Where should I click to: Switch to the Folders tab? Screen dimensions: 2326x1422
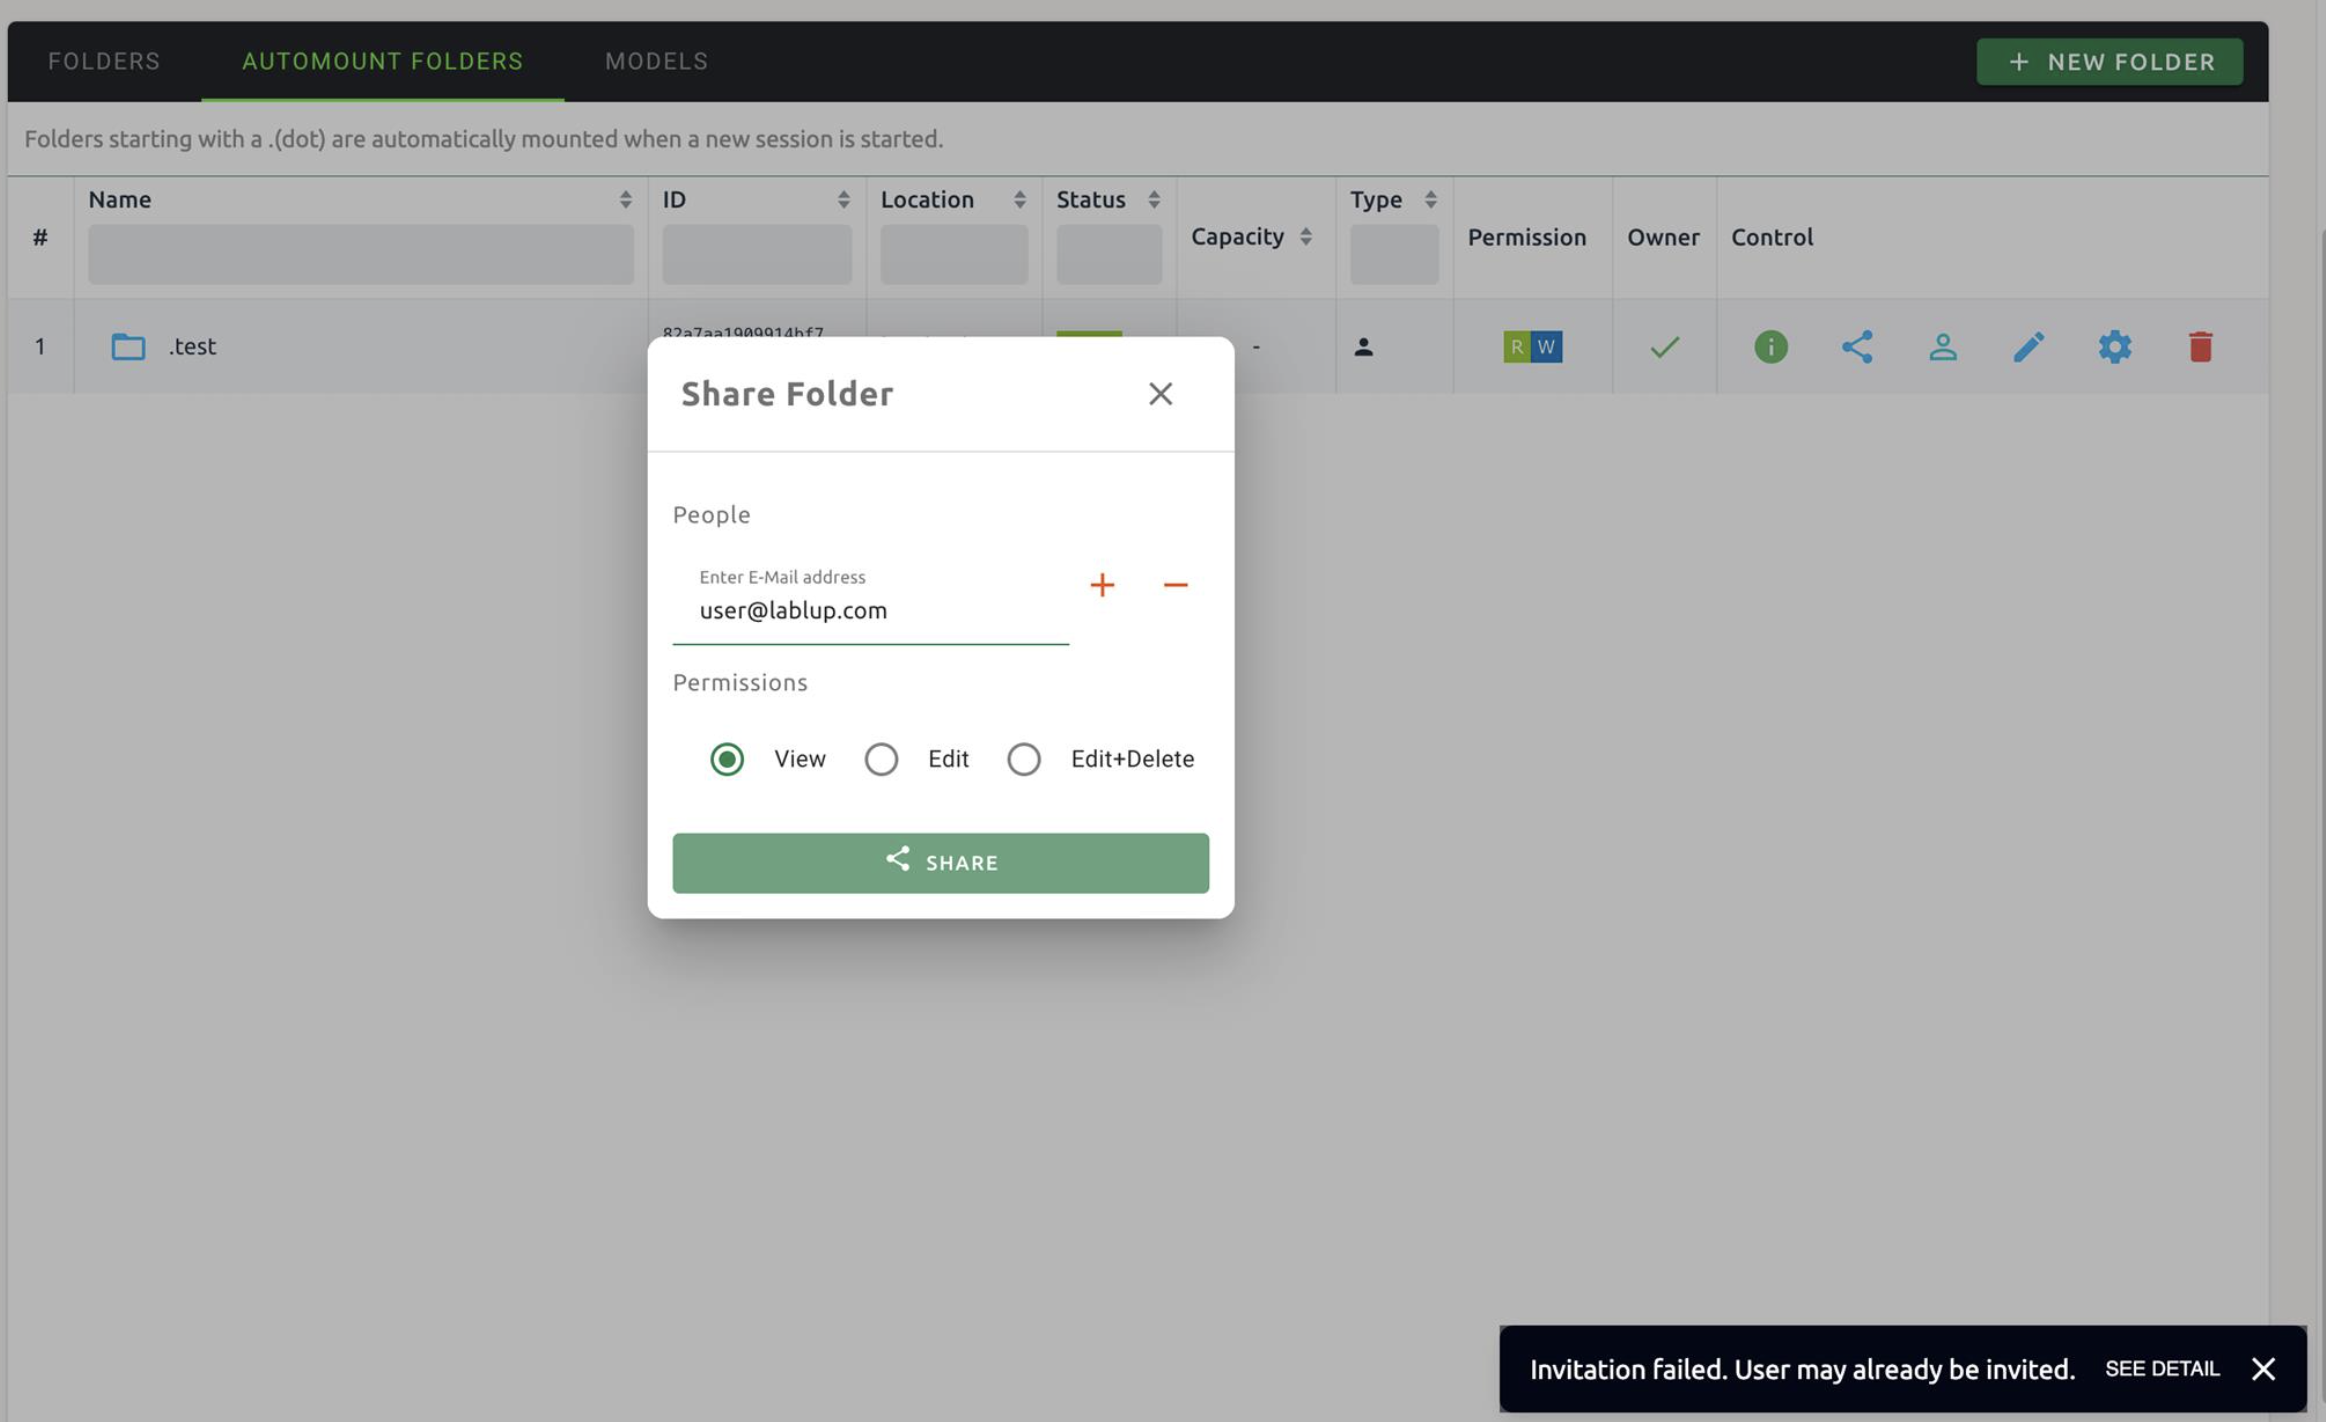[104, 62]
